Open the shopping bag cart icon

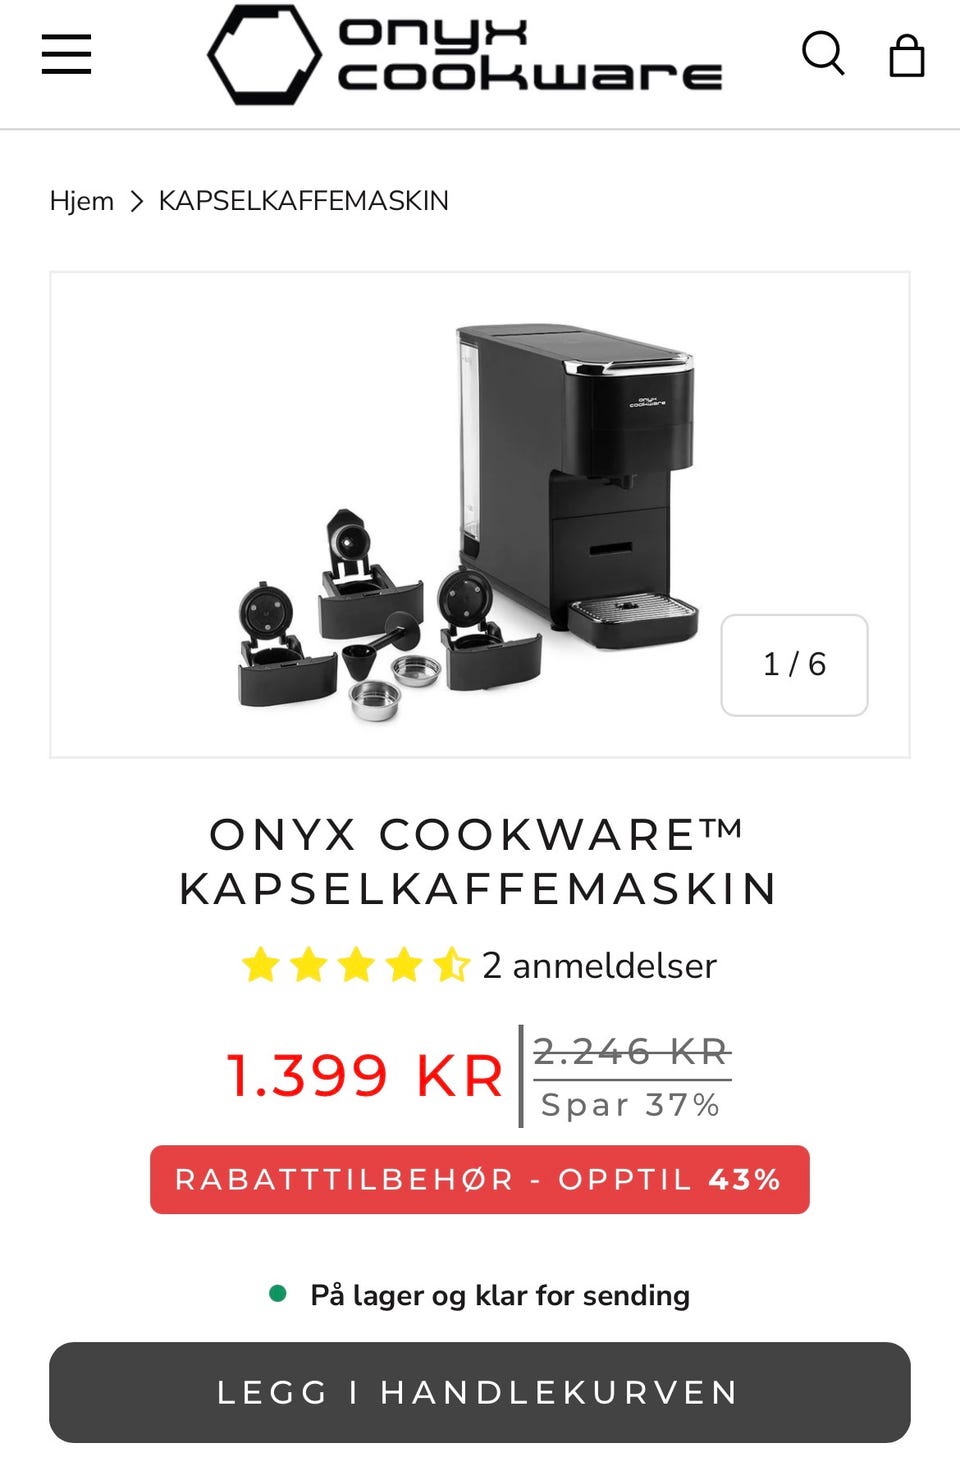pos(906,55)
